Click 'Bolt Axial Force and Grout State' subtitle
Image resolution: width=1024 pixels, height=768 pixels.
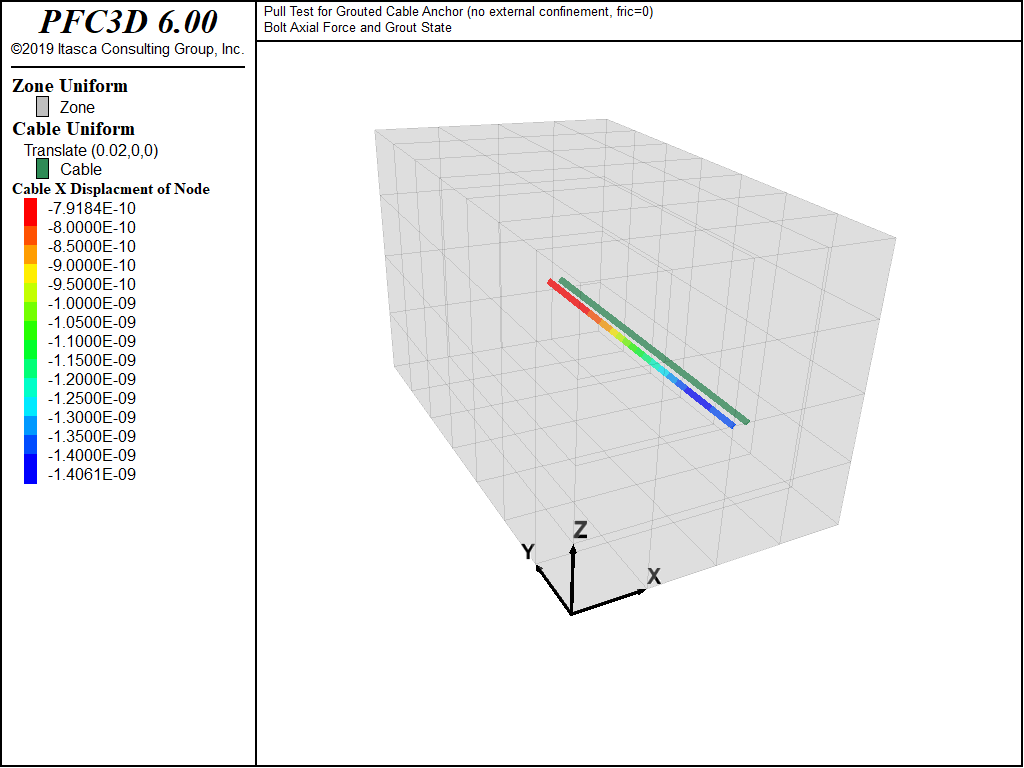tap(358, 27)
